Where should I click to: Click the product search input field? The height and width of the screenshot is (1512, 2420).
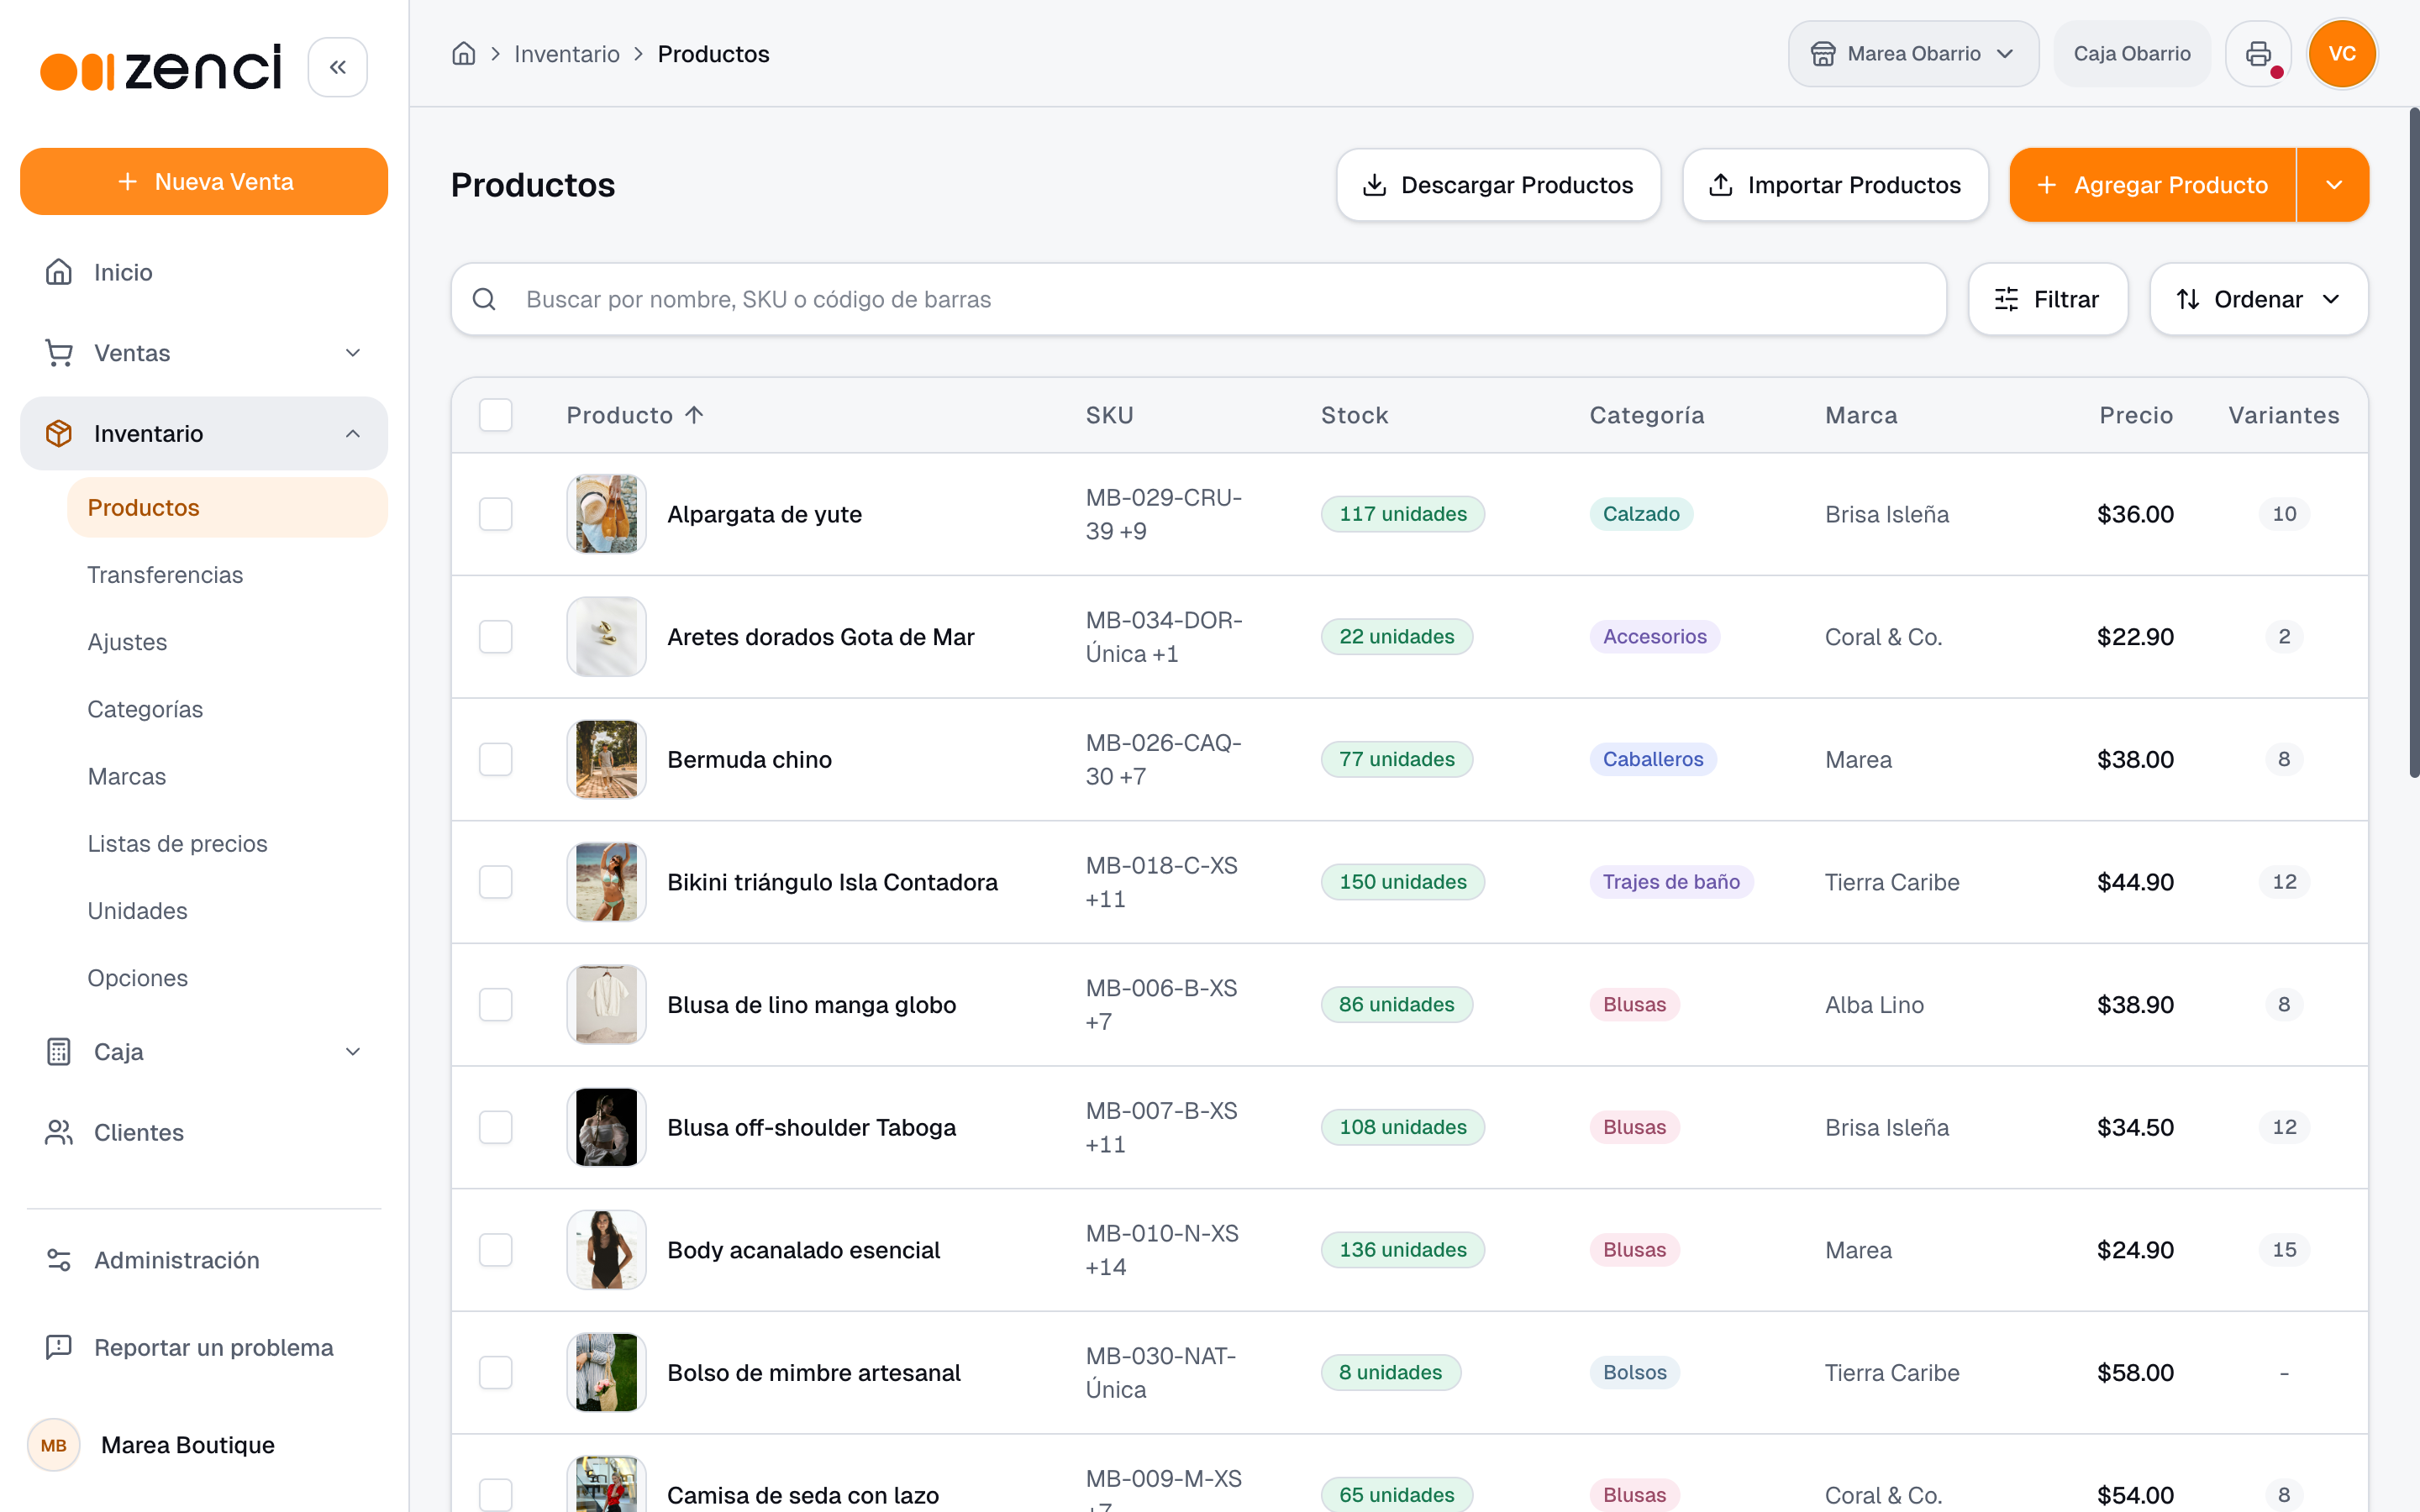tap(1198, 299)
